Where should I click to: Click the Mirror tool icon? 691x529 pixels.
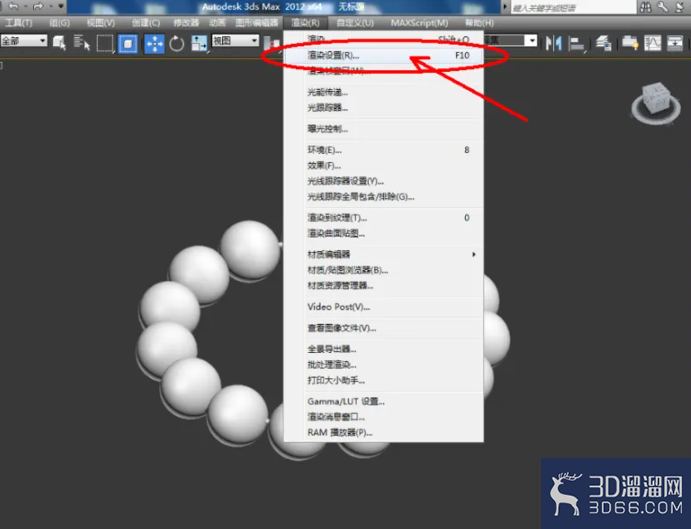coord(553,43)
